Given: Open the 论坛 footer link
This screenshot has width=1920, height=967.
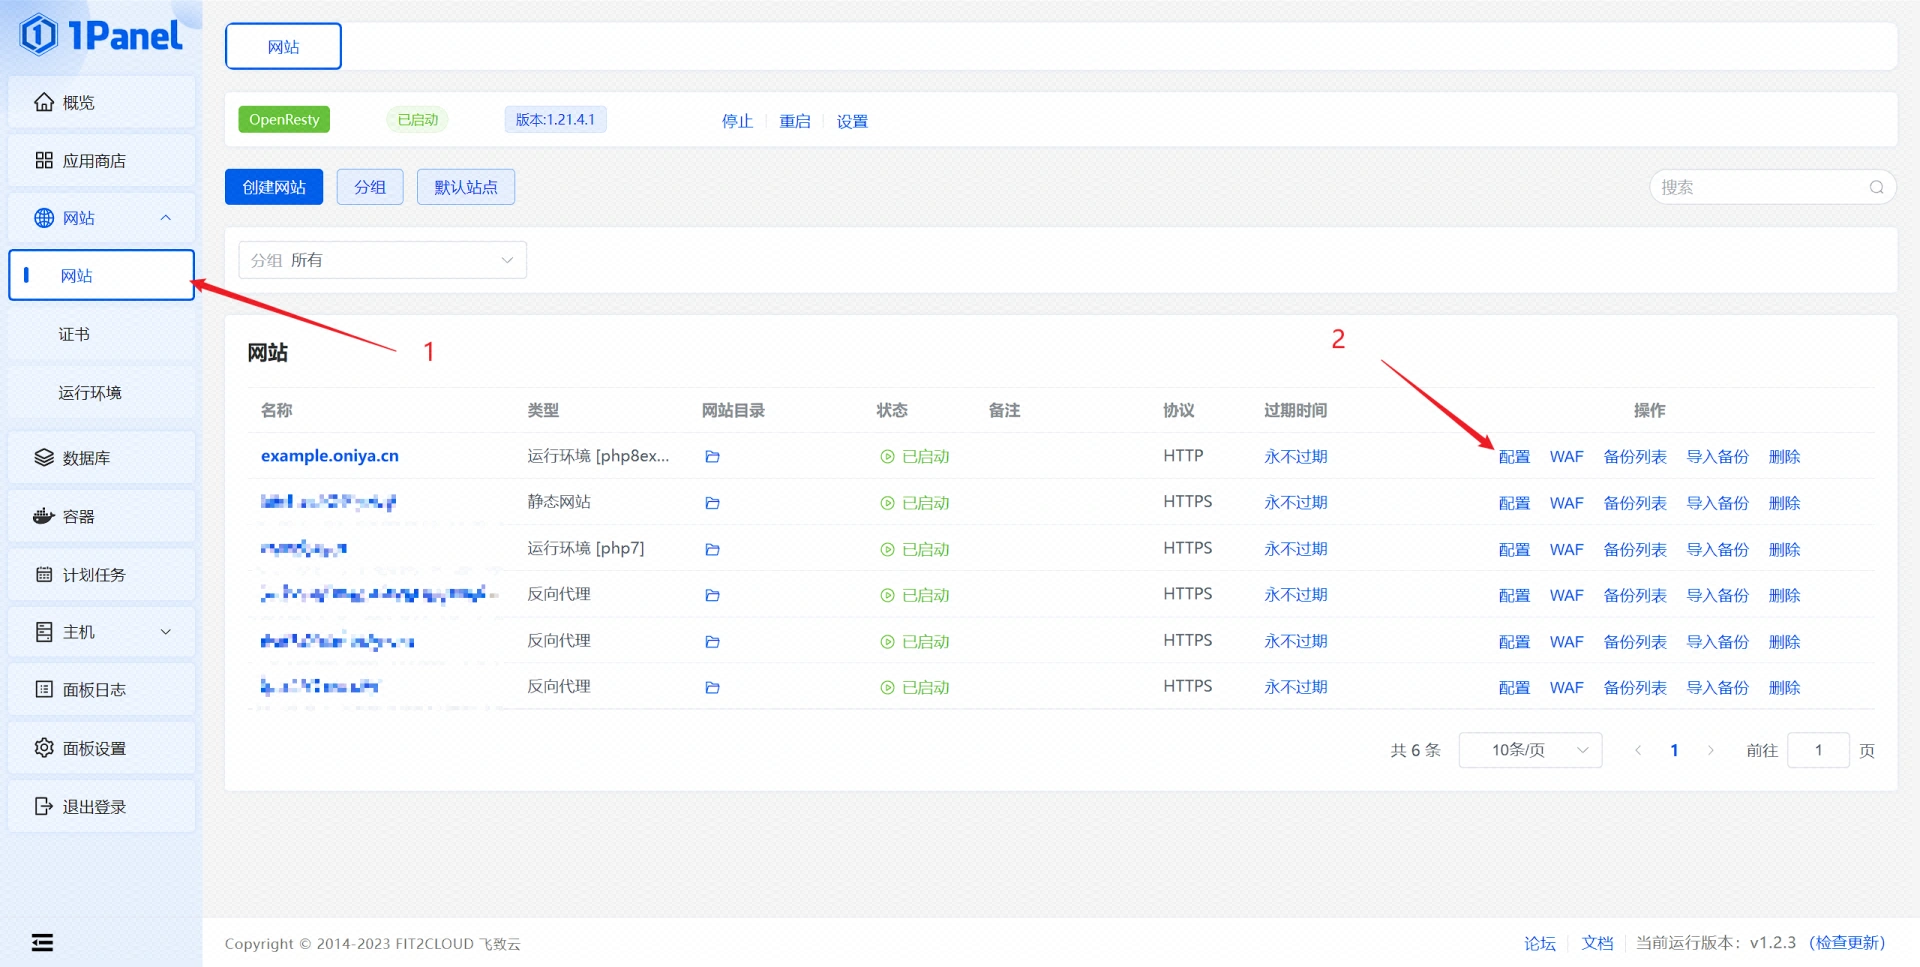Looking at the screenshot, I should [1540, 943].
